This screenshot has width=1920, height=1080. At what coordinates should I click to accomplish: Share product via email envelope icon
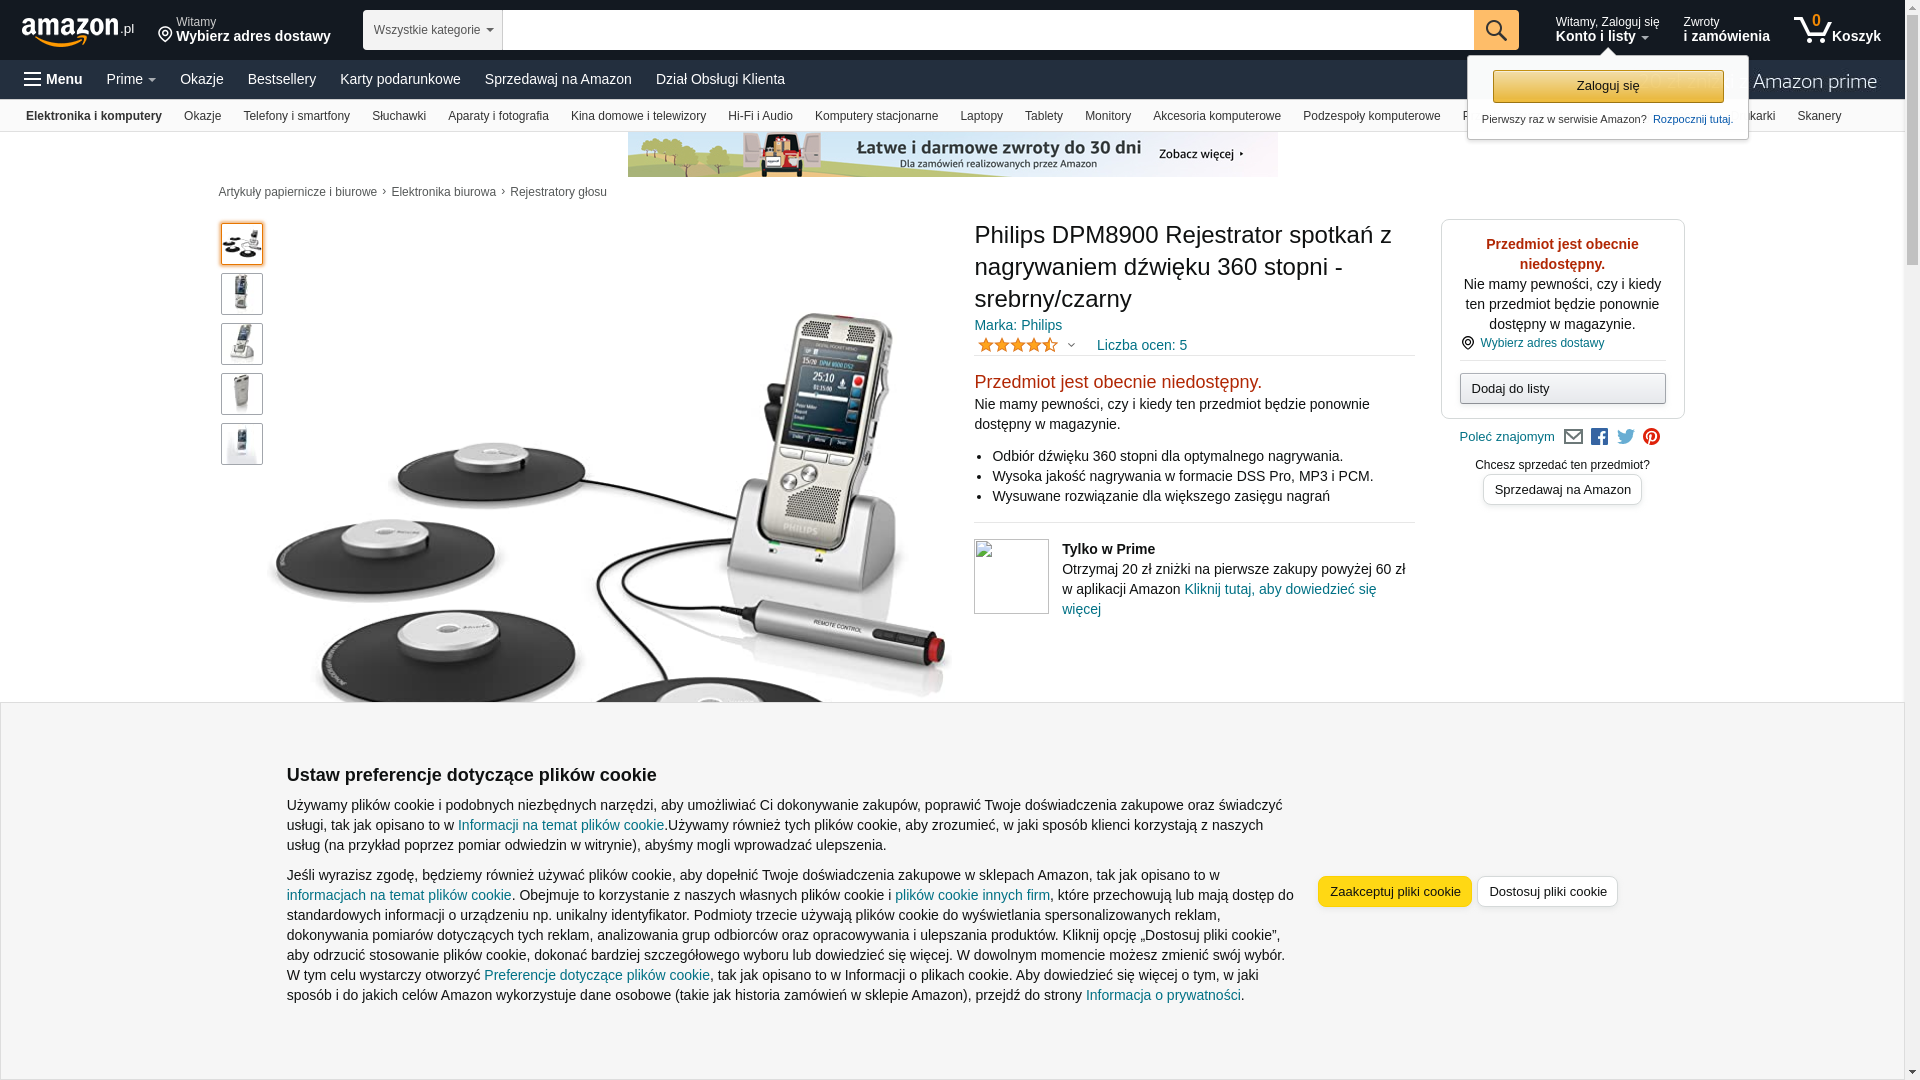point(1573,437)
